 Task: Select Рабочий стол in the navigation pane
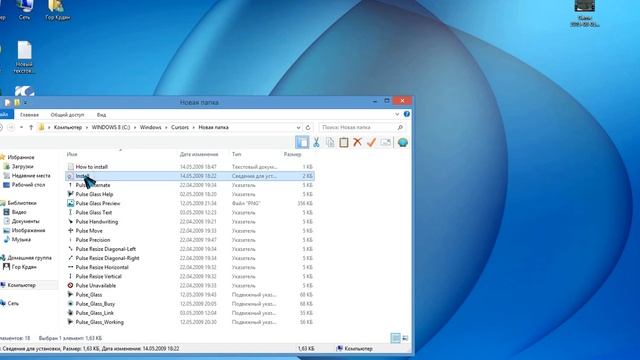pos(28,184)
